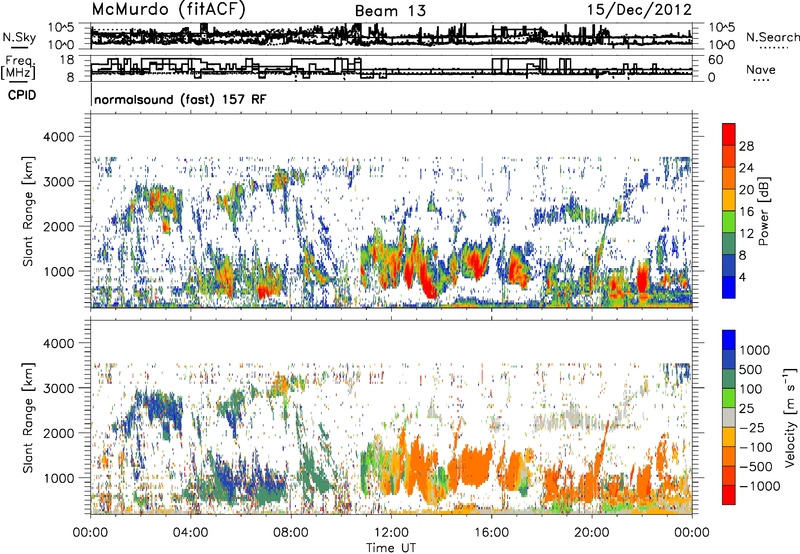The height and width of the screenshot is (554, 800).
Task: Click the '4000' tick on the power panel
Action: pos(59,137)
